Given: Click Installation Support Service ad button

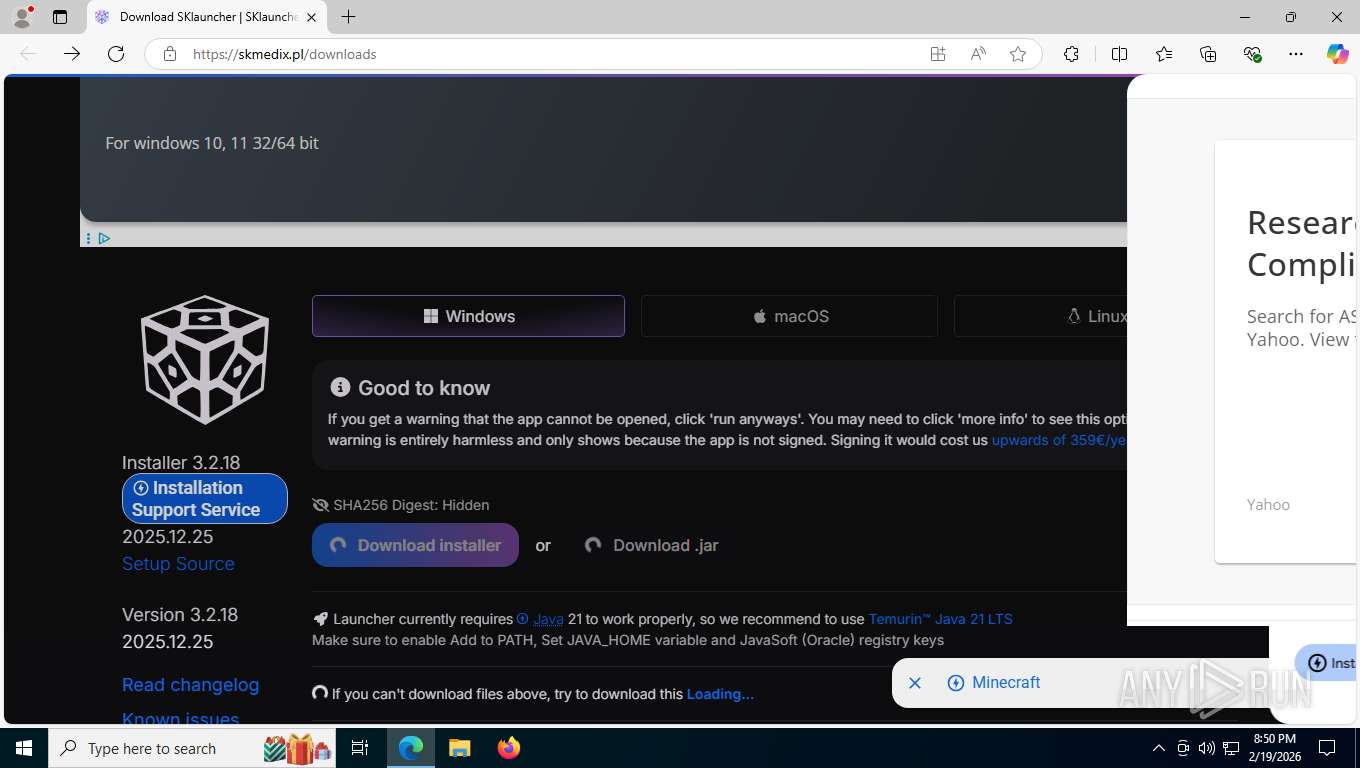Looking at the screenshot, I should (205, 498).
